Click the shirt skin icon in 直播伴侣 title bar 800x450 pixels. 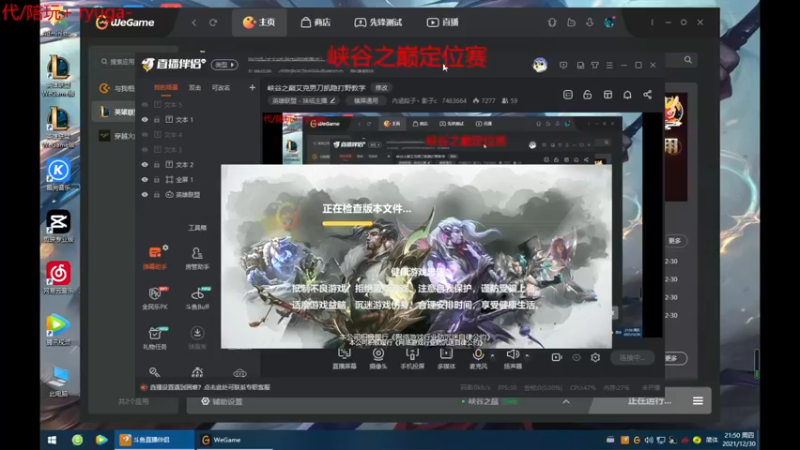click(x=595, y=65)
